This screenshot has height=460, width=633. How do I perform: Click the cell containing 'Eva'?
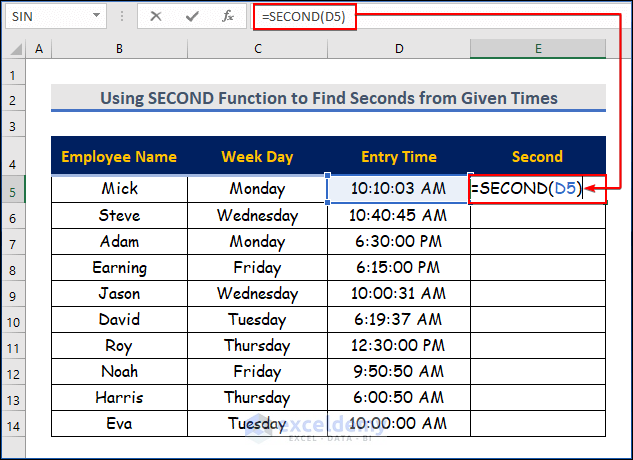[x=119, y=423]
